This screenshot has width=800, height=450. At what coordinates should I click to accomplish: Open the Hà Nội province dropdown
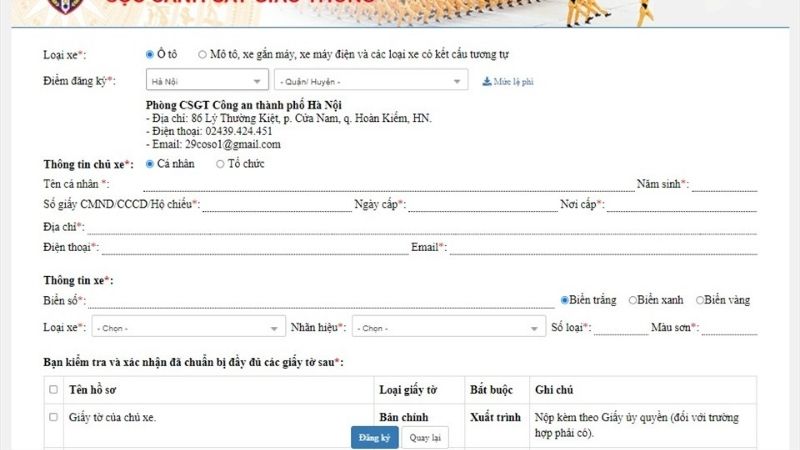pos(206,81)
